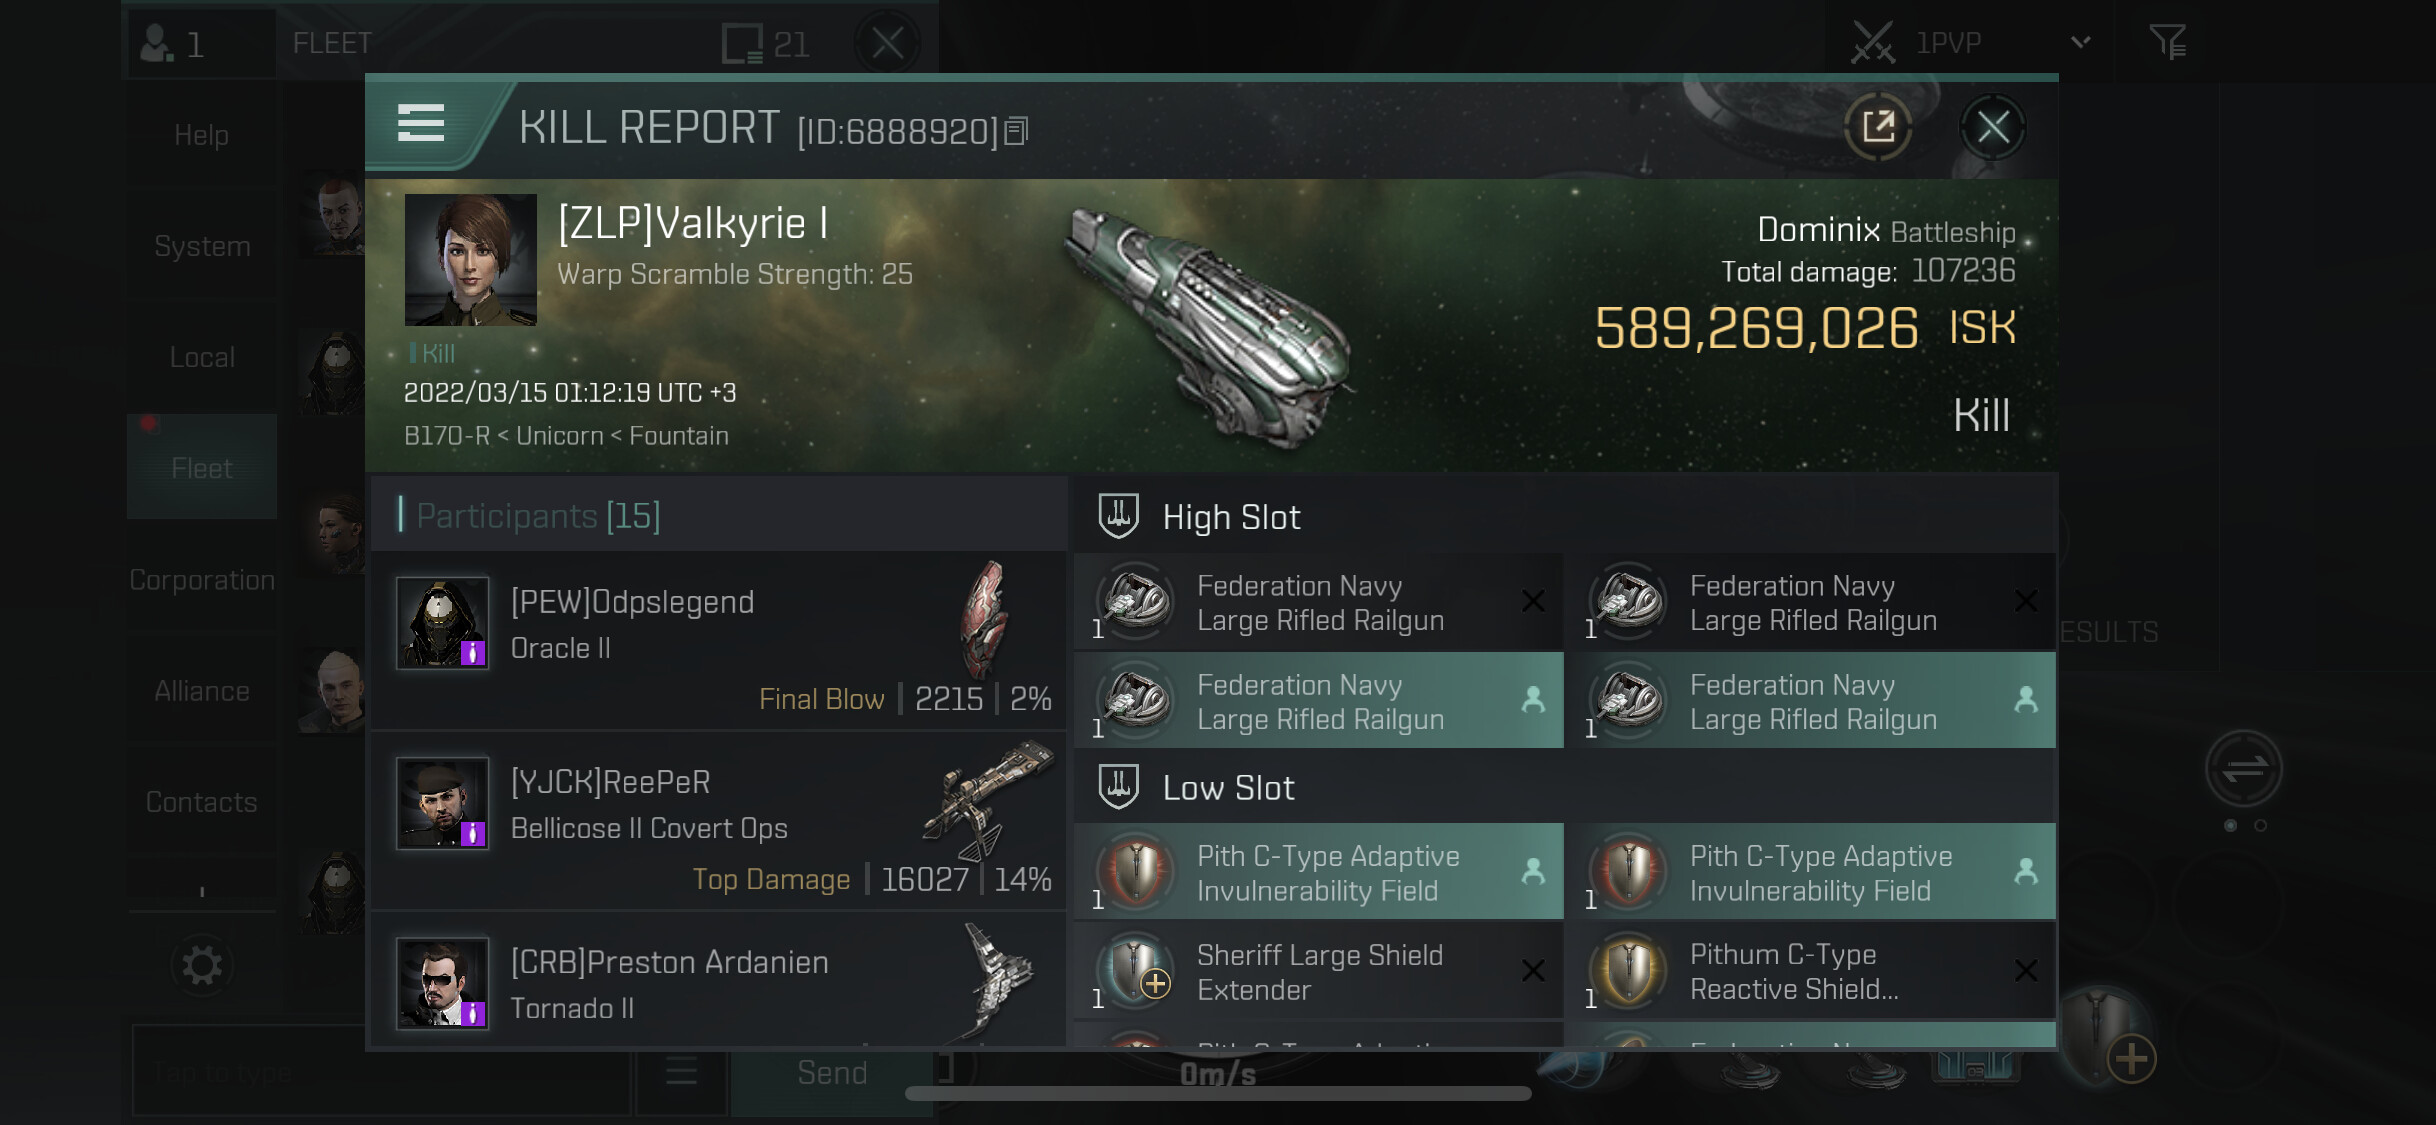Tap the chat text input field
Viewport: 2436px width, 1125px height.
(x=380, y=1072)
